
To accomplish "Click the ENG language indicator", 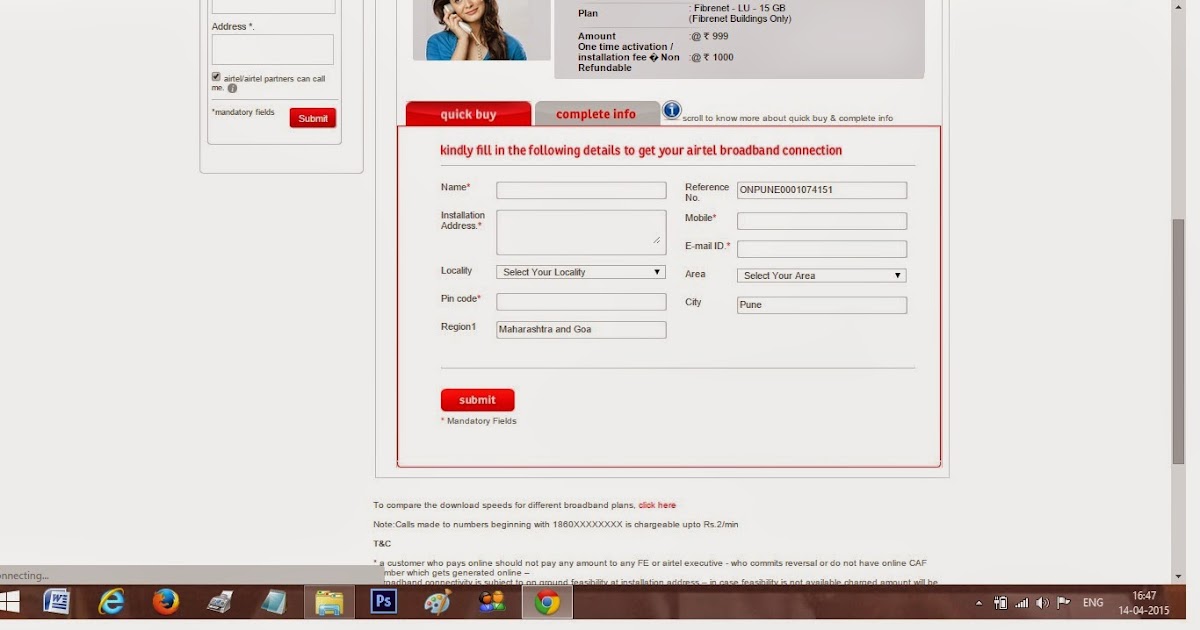I will tap(1093, 603).
